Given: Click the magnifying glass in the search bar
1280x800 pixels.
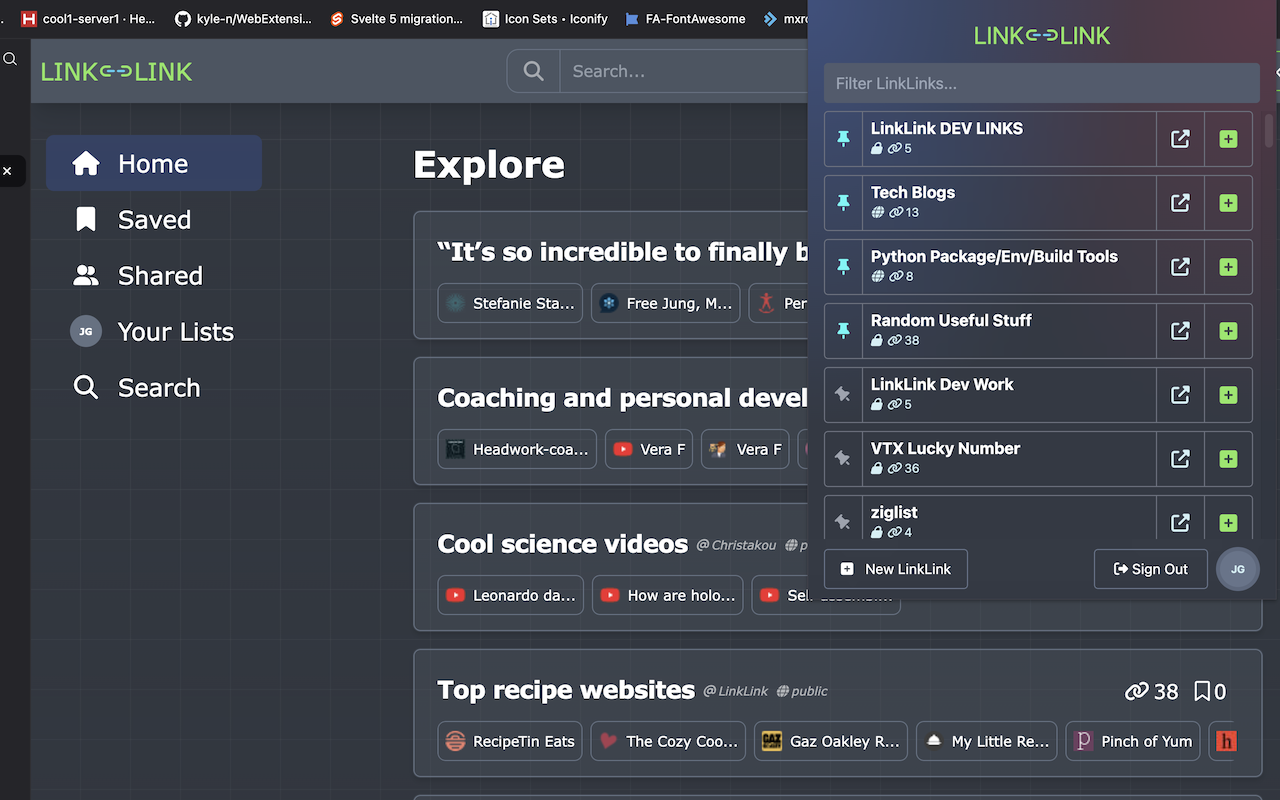Looking at the screenshot, I should [533, 71].
